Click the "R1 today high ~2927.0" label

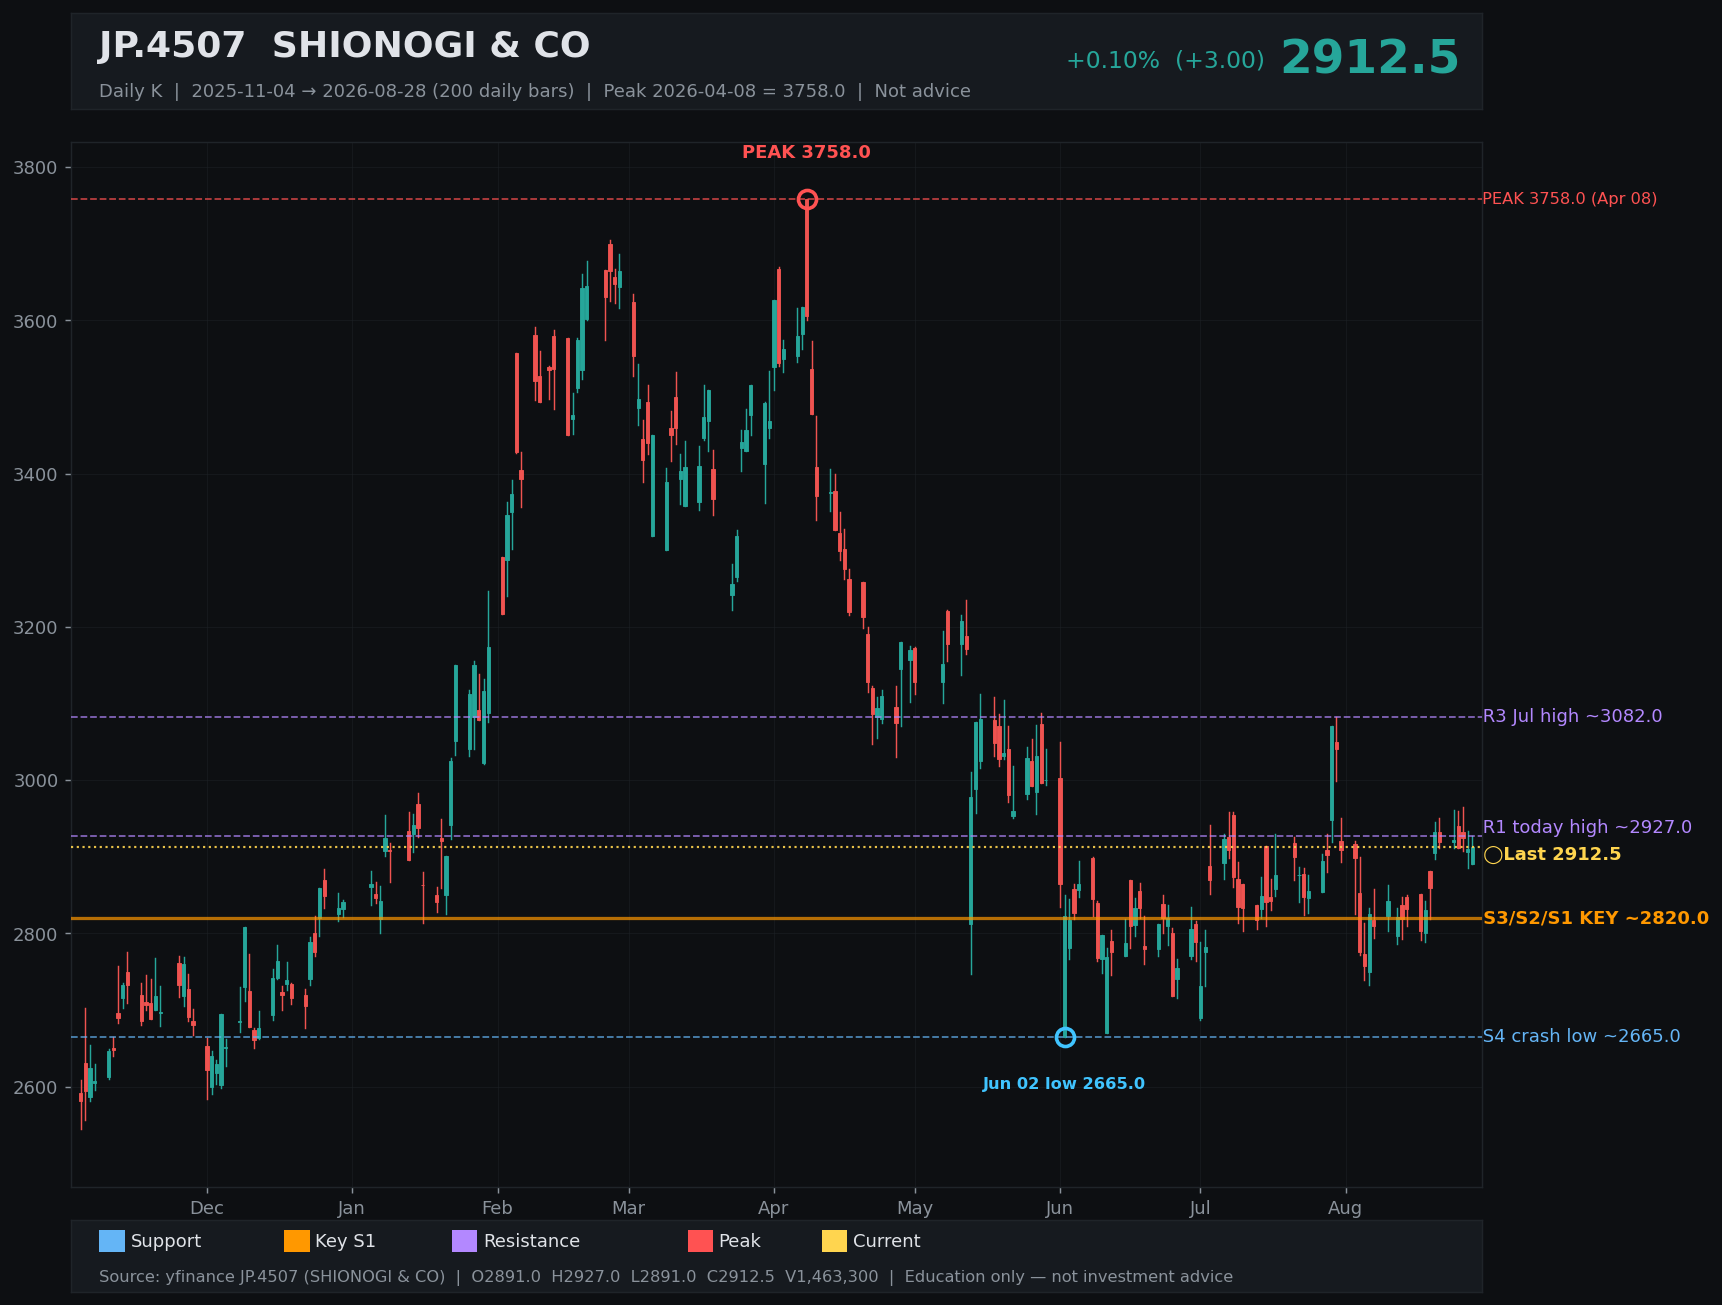tap(1587, 827)
